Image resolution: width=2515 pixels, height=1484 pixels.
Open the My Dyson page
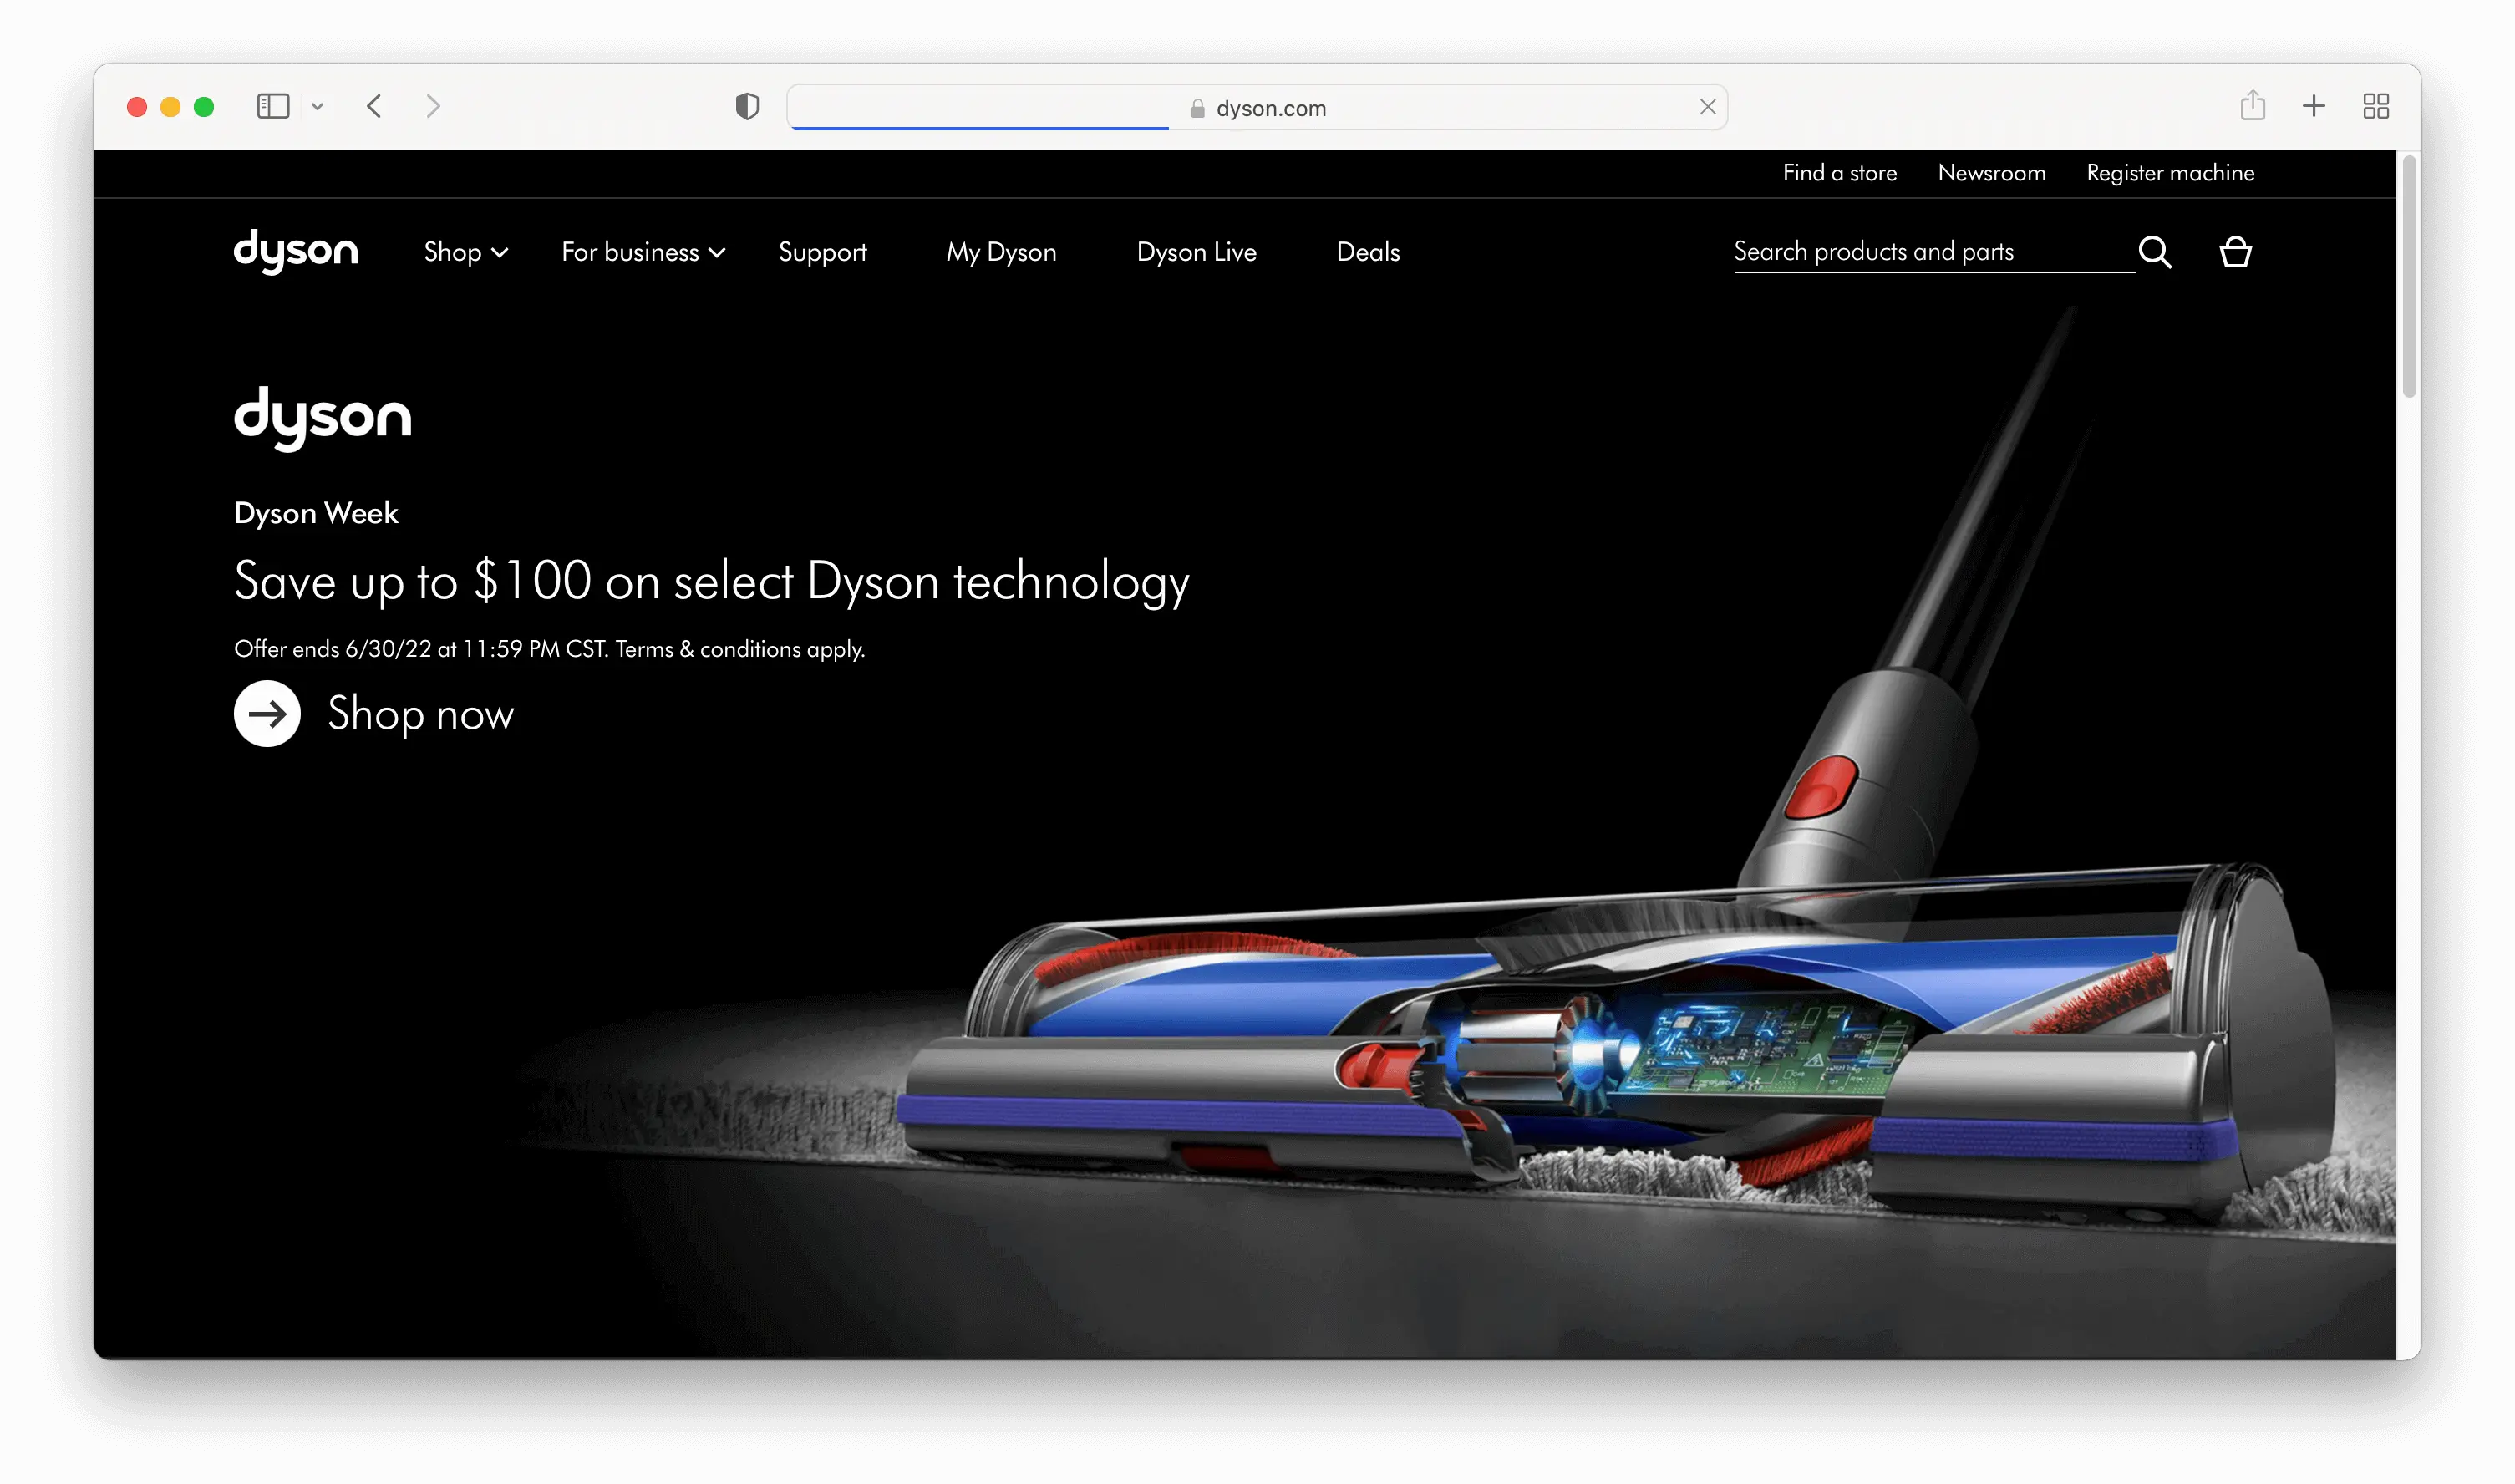tap(1001, 252)
